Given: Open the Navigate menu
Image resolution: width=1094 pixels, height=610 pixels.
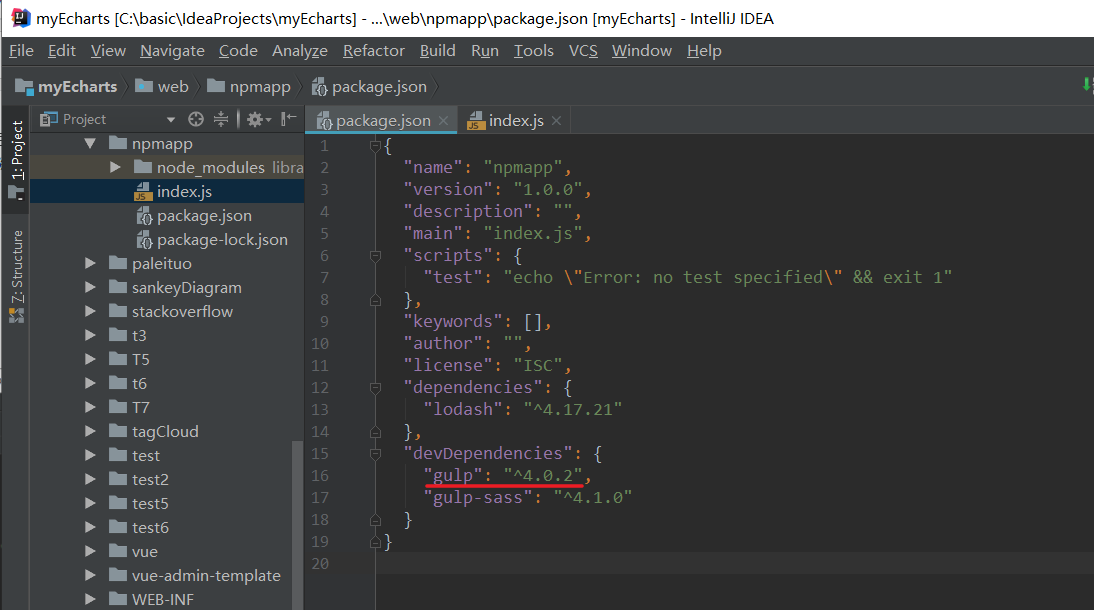Looking at the screenshot, I should (172, 51).
